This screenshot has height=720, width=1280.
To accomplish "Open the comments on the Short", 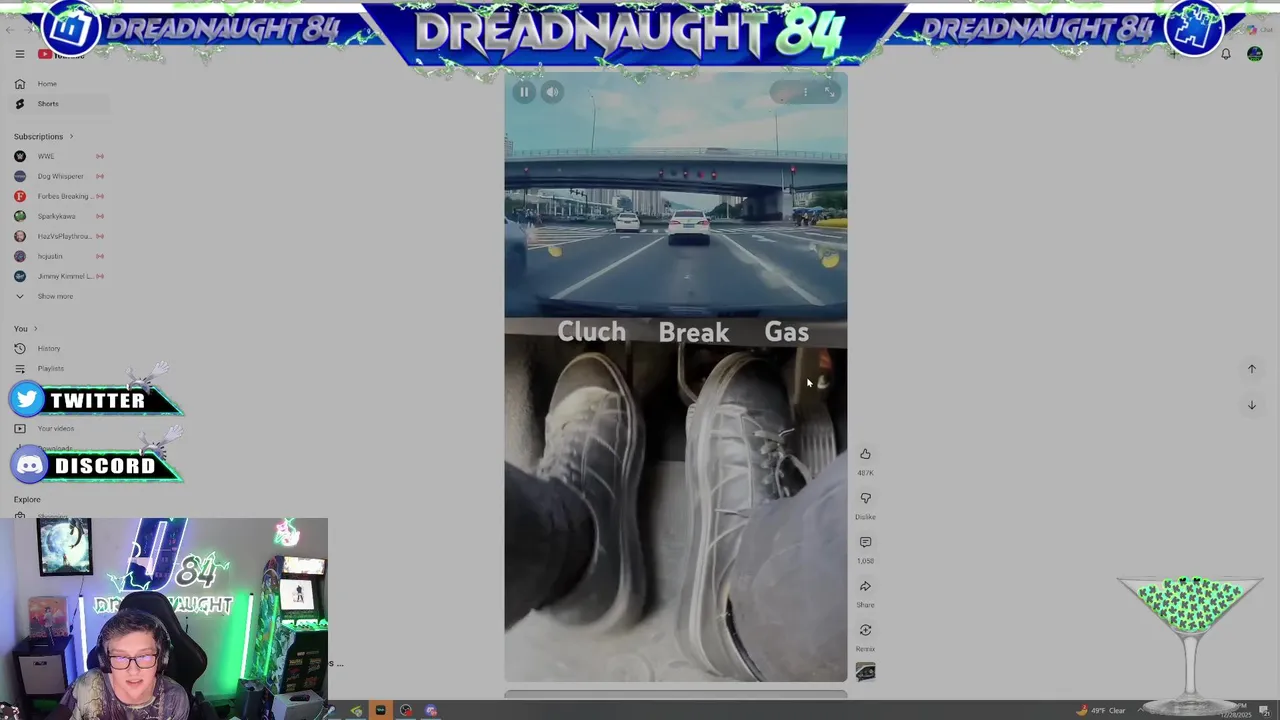I will (865, 542).
